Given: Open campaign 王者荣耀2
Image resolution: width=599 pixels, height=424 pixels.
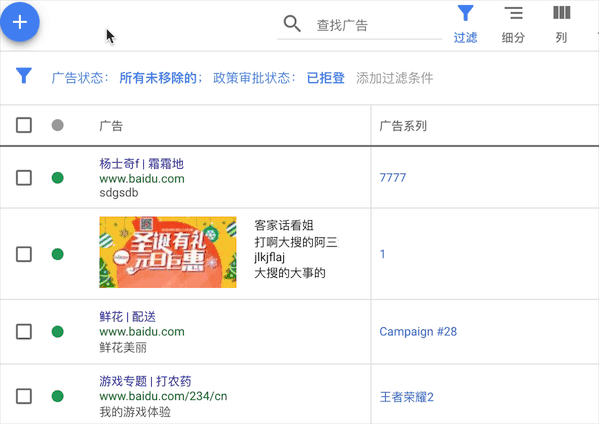Looking at the screenshot, I should coord(406,397).
